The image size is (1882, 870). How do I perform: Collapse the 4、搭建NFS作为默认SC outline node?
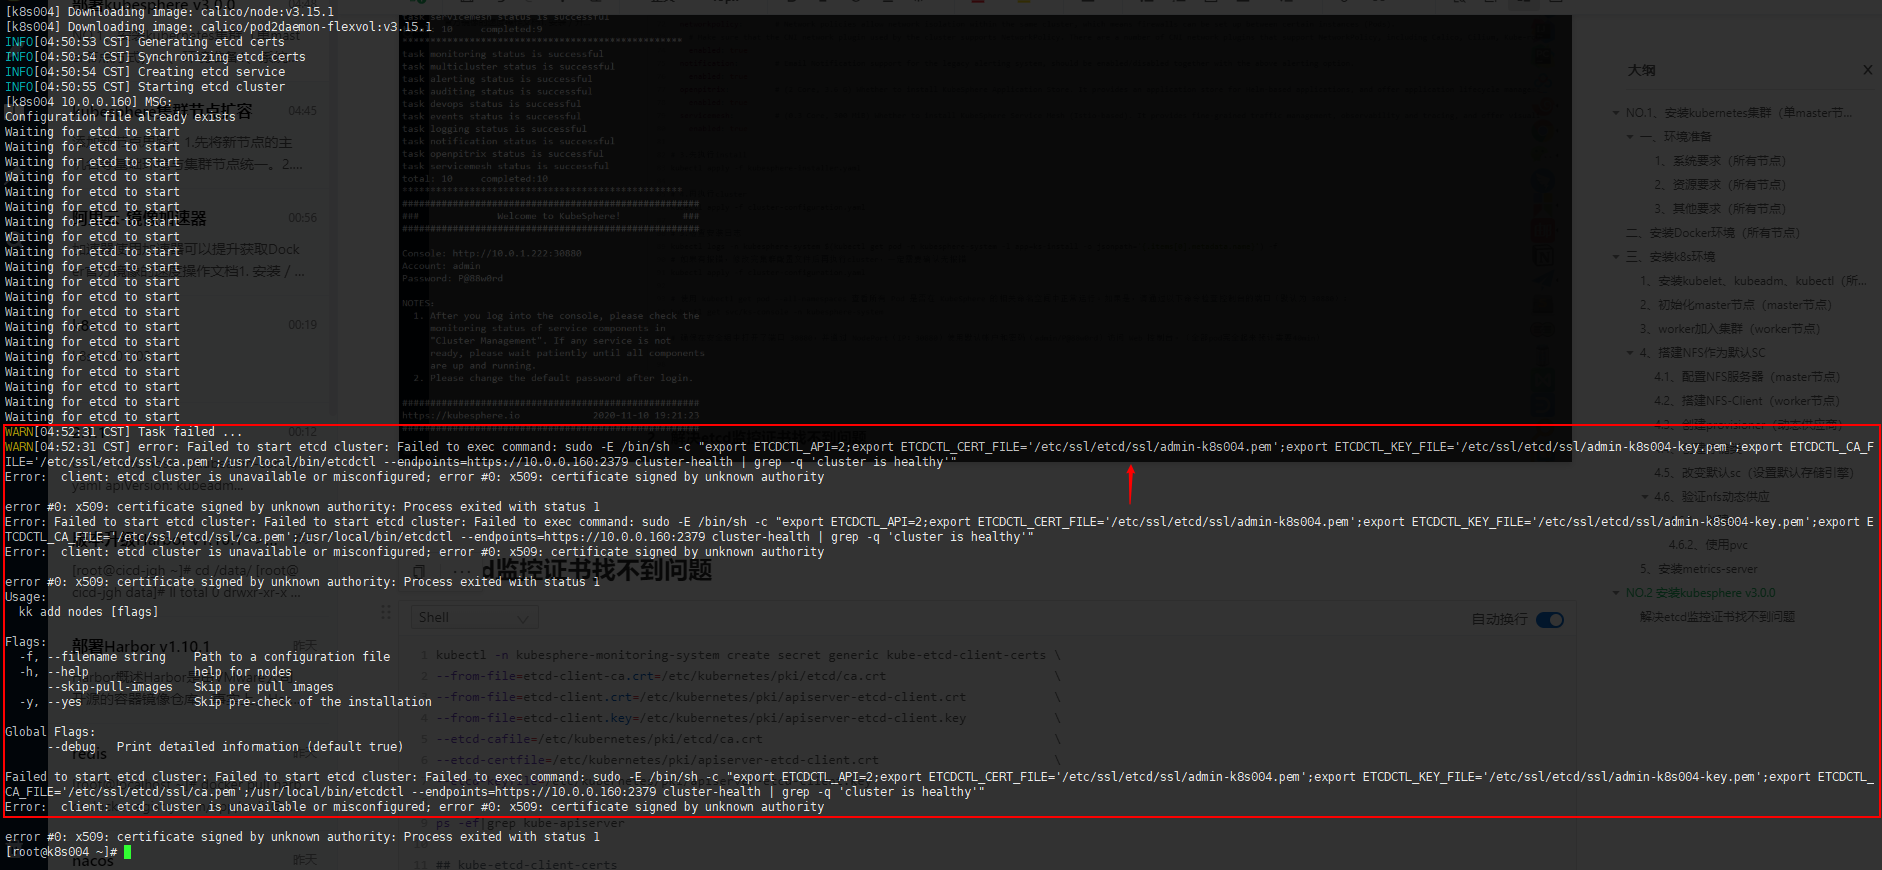coord(1631,353)
